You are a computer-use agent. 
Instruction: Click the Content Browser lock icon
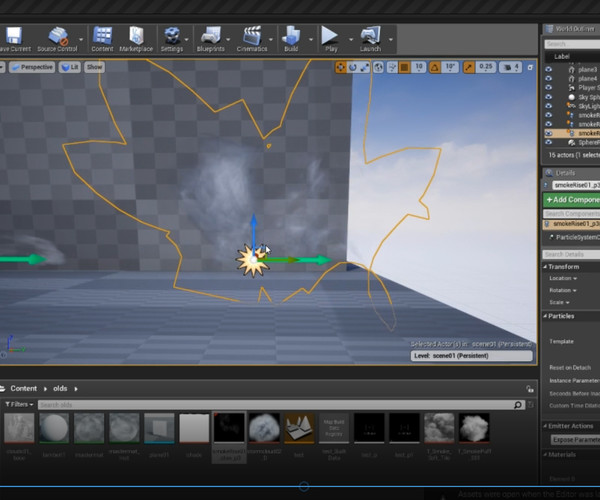click(x=530, y=389)
